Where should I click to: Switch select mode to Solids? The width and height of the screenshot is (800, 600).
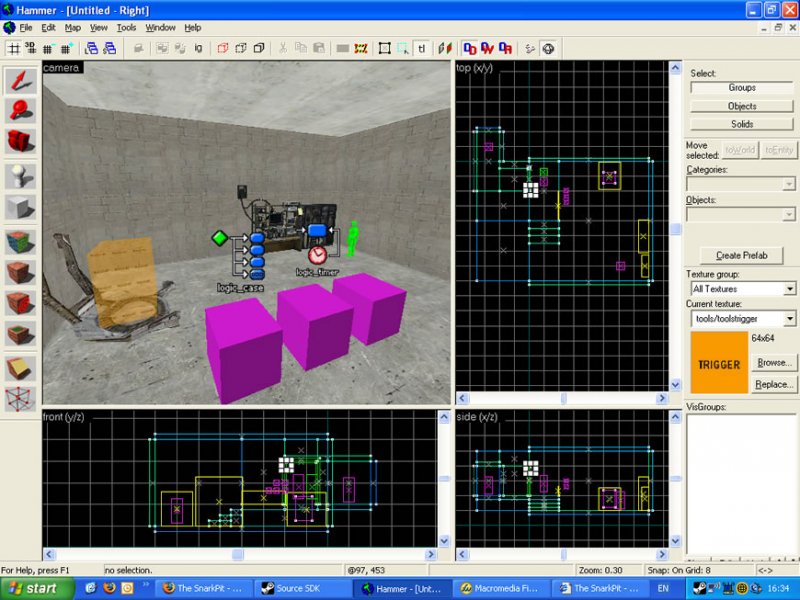tap(741, 124)
